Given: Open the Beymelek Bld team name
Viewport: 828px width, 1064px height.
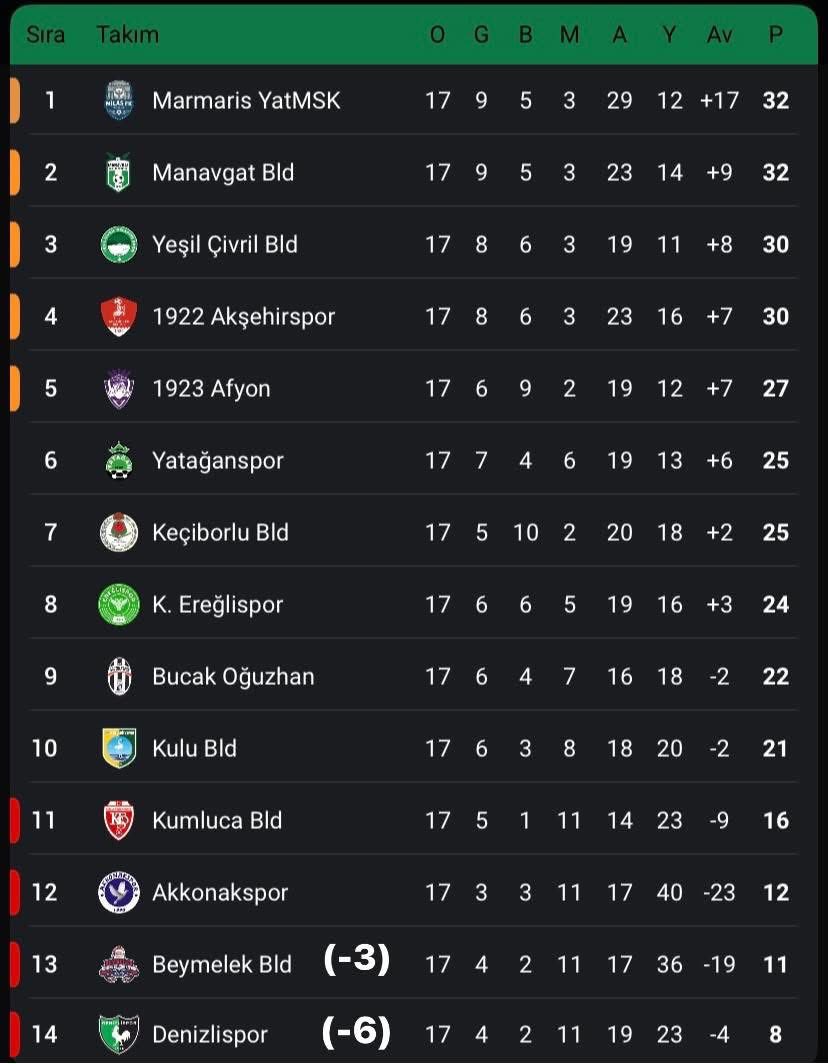Looking at the screenshot, I should (222, 964).
